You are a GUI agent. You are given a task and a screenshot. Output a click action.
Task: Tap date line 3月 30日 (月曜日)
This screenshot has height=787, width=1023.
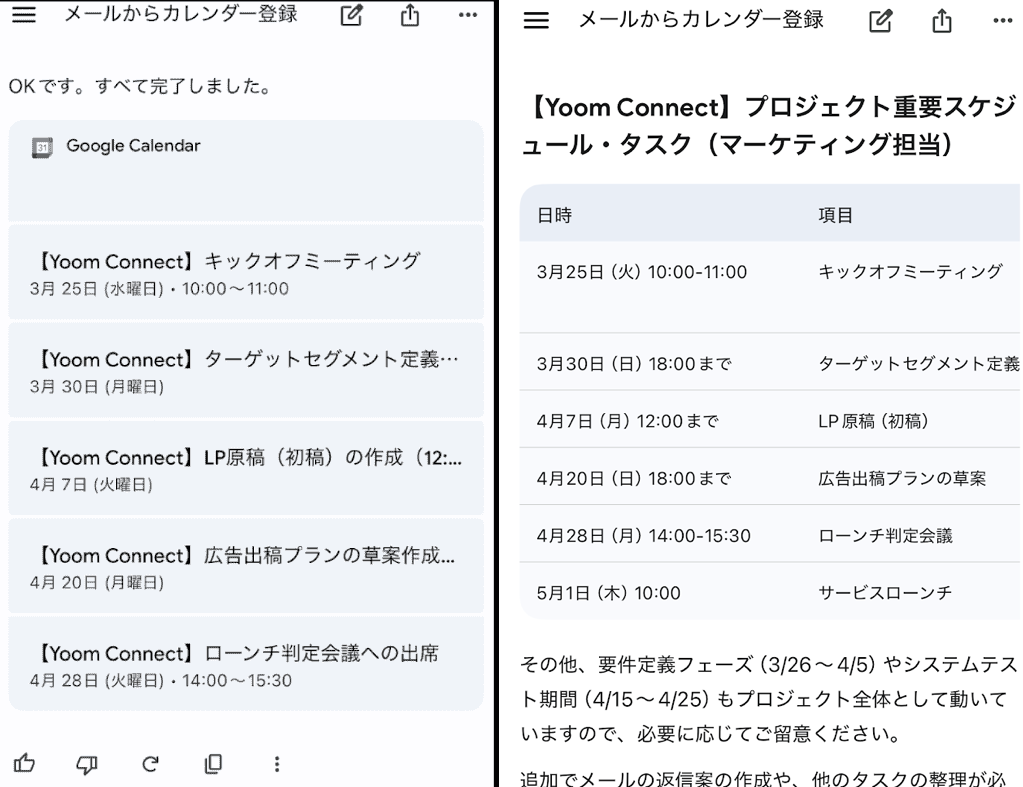coord(97,386)
